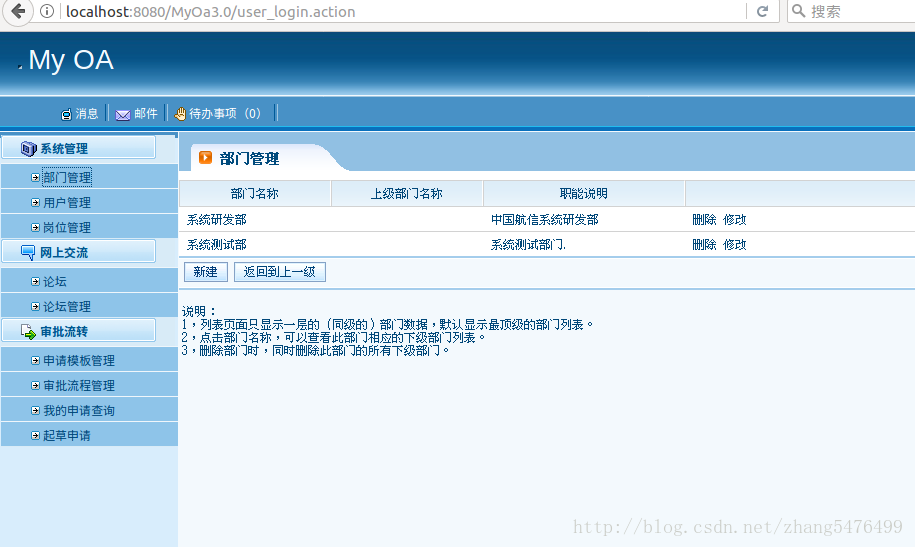
Task: Click the 系统管理 cube icon
Action: (x=28, y=148)
